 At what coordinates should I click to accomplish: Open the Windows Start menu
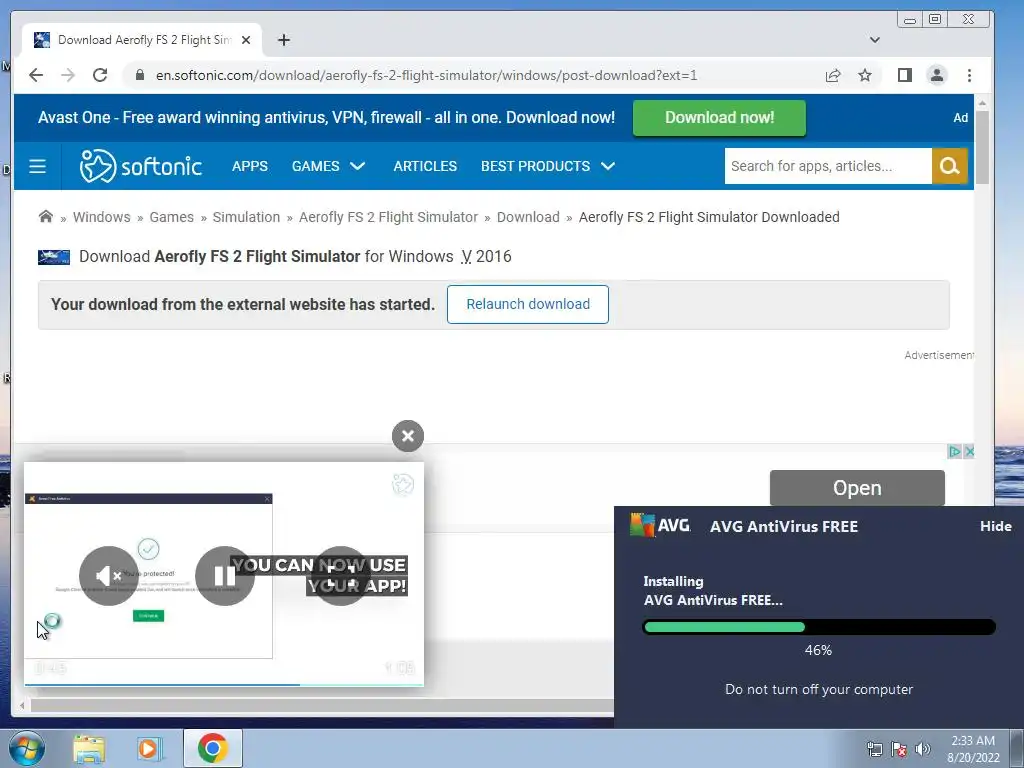tap(26, 748)
